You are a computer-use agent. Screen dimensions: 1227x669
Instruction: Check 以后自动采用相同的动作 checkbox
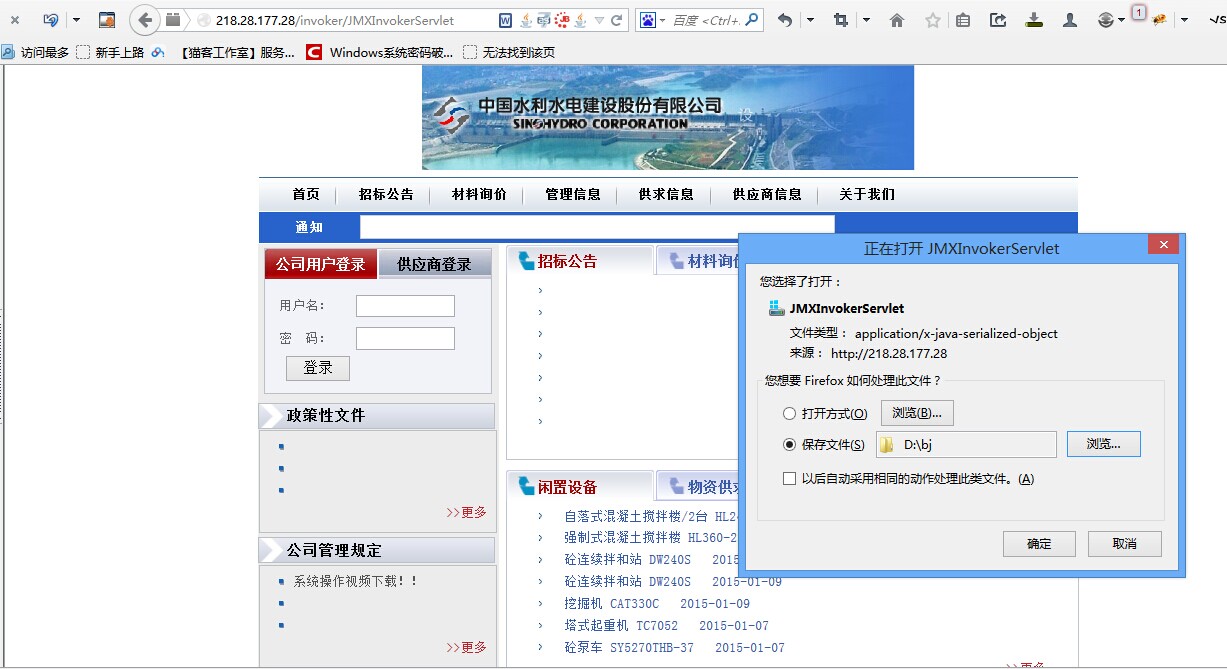pyautogui.click(x=790, y=479)
